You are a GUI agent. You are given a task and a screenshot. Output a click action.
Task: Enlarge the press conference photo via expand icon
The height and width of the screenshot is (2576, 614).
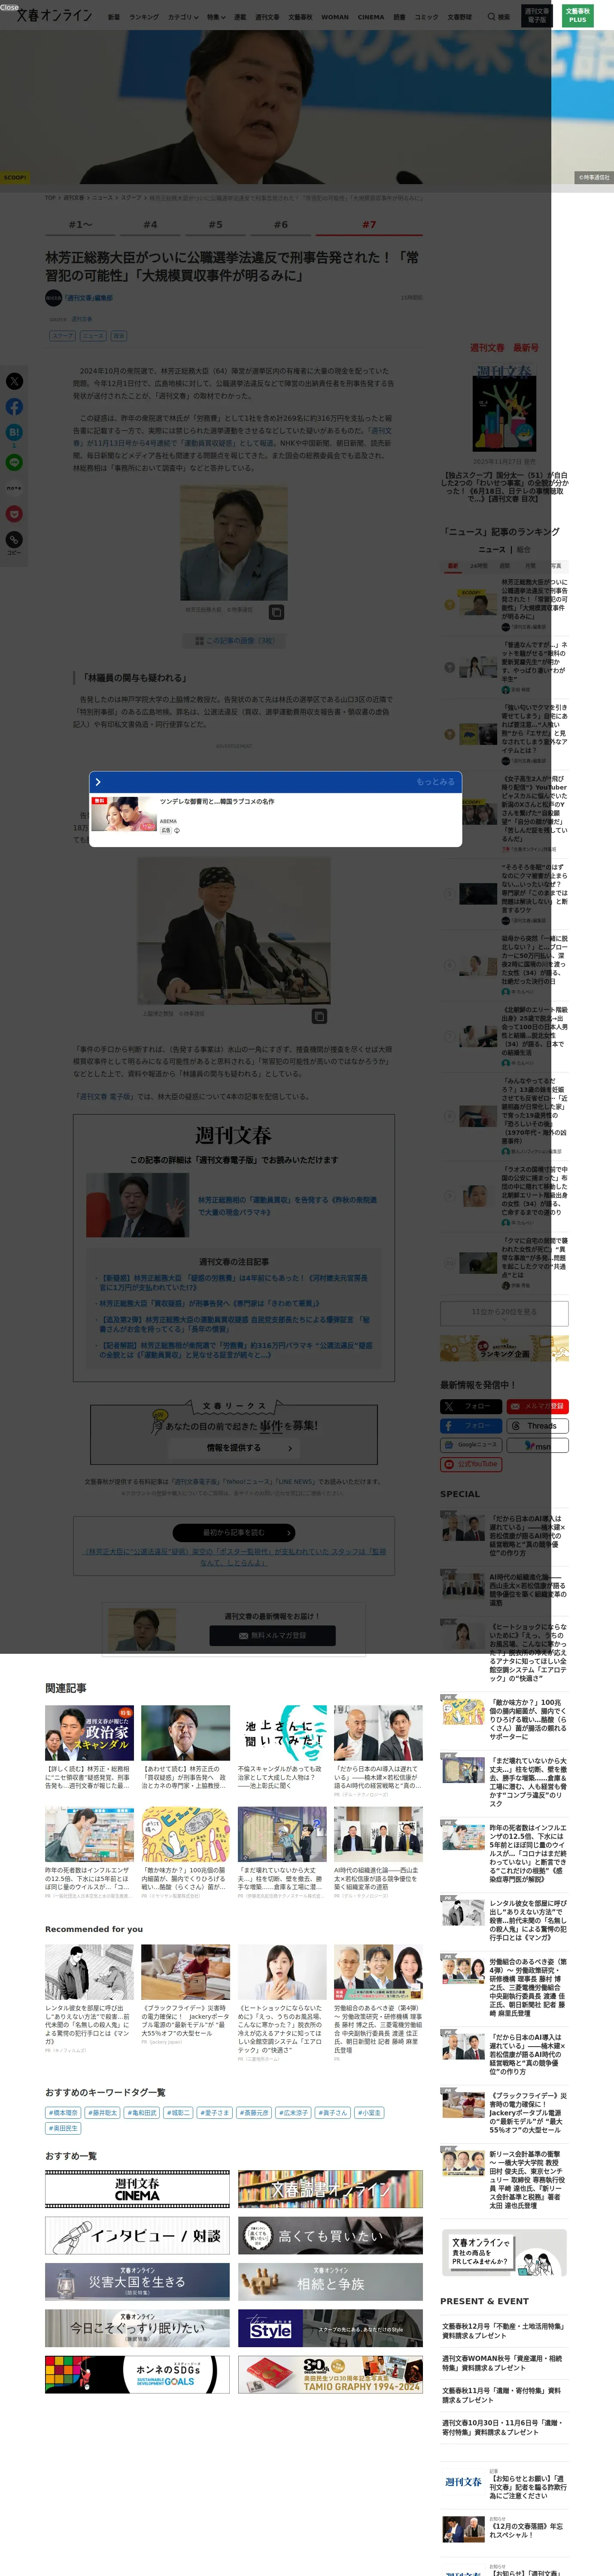click(319, 1016)
